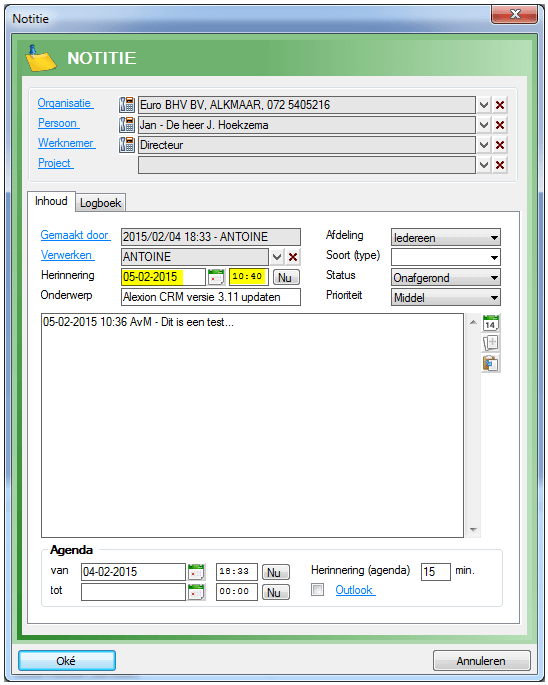The height and width of the screenshot is (685, 548).
Task: Follow the Verwerken link
Action: (x=67, y=255)
